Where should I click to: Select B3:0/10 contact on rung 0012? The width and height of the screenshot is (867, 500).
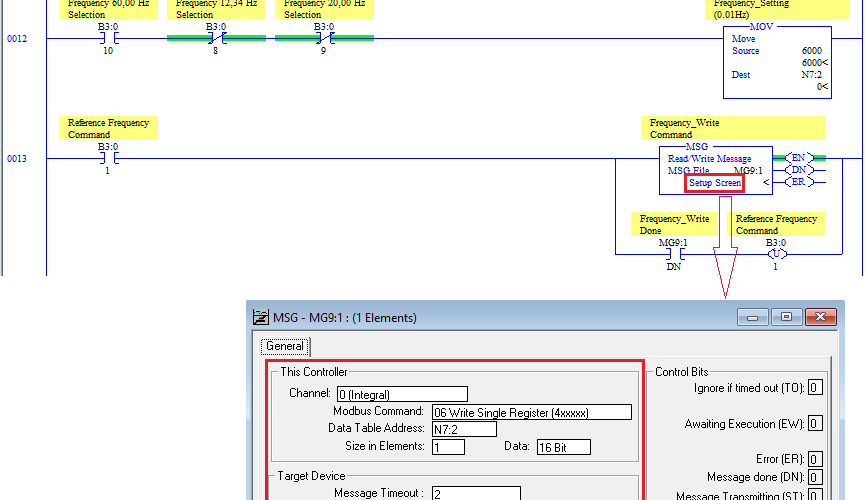tap(108, 38)
